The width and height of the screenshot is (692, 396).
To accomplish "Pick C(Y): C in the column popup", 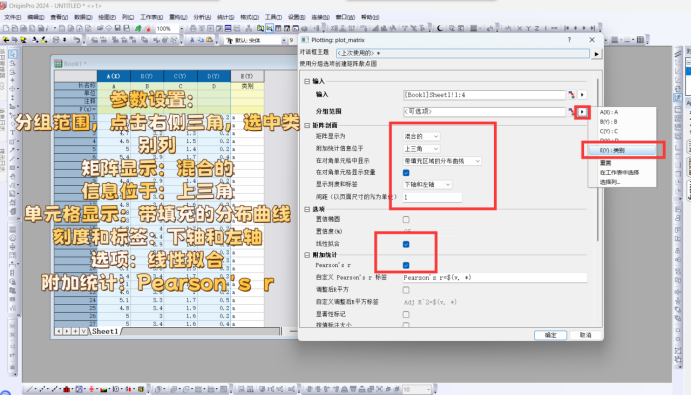I will tap(609, 132).
